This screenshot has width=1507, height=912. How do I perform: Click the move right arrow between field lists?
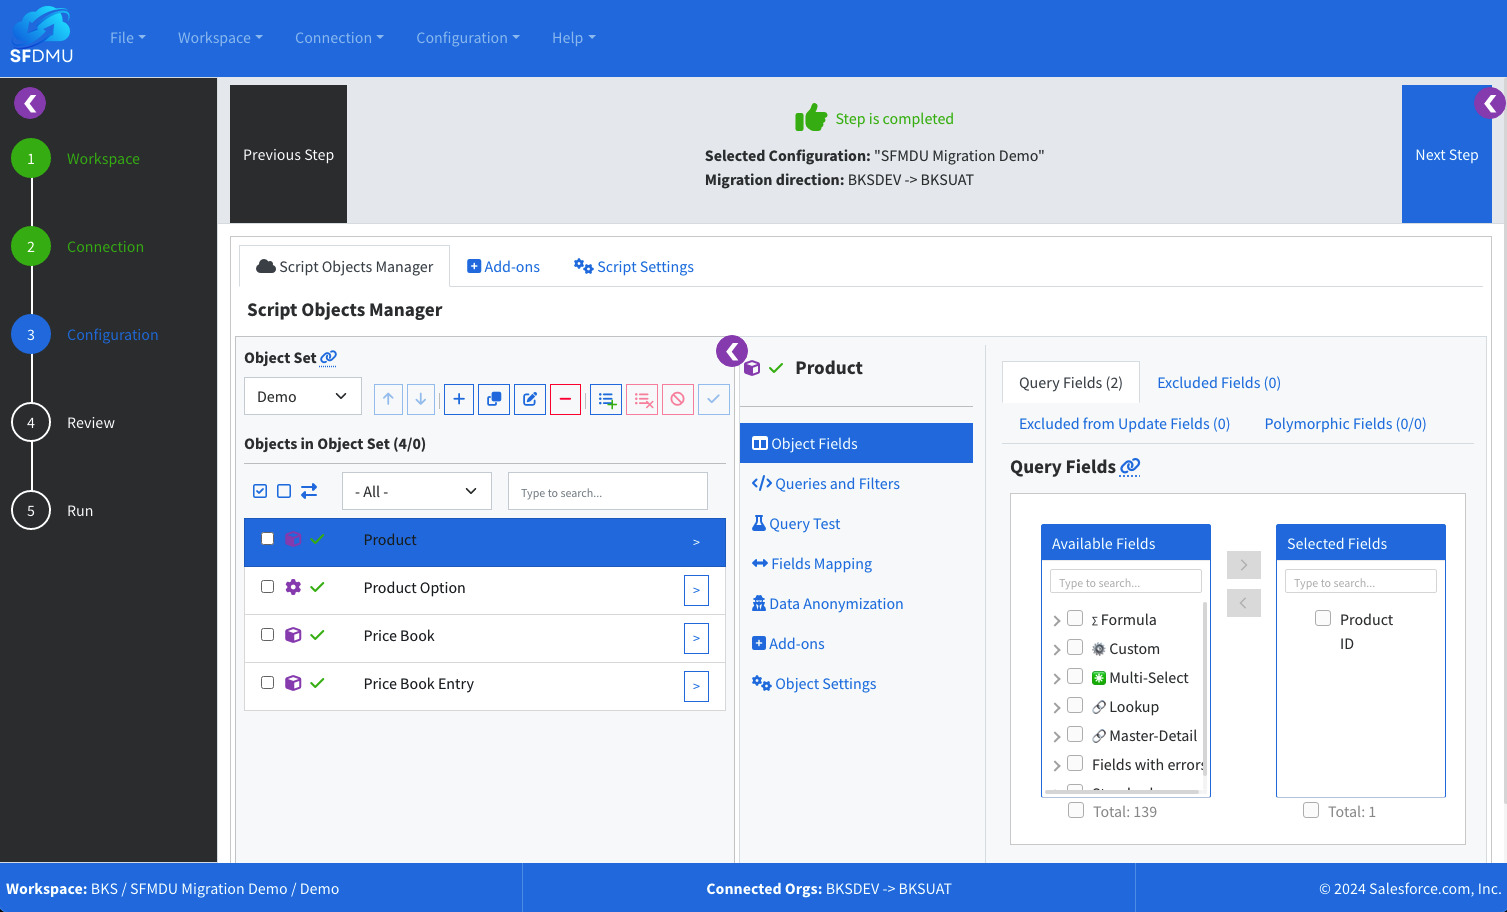(x=1243, y=565)
